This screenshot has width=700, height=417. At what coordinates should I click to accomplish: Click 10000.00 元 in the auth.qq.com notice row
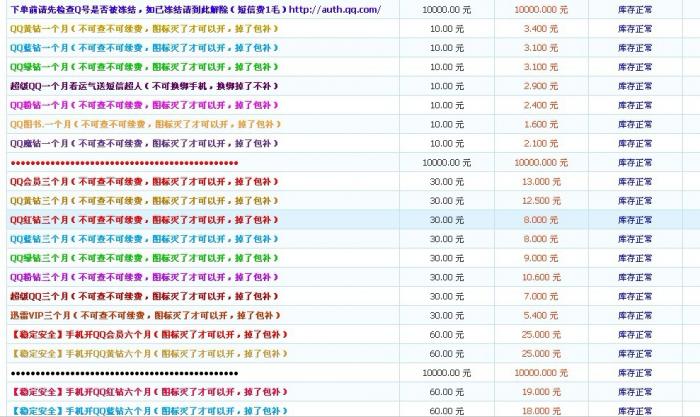[x=446, y=9]
